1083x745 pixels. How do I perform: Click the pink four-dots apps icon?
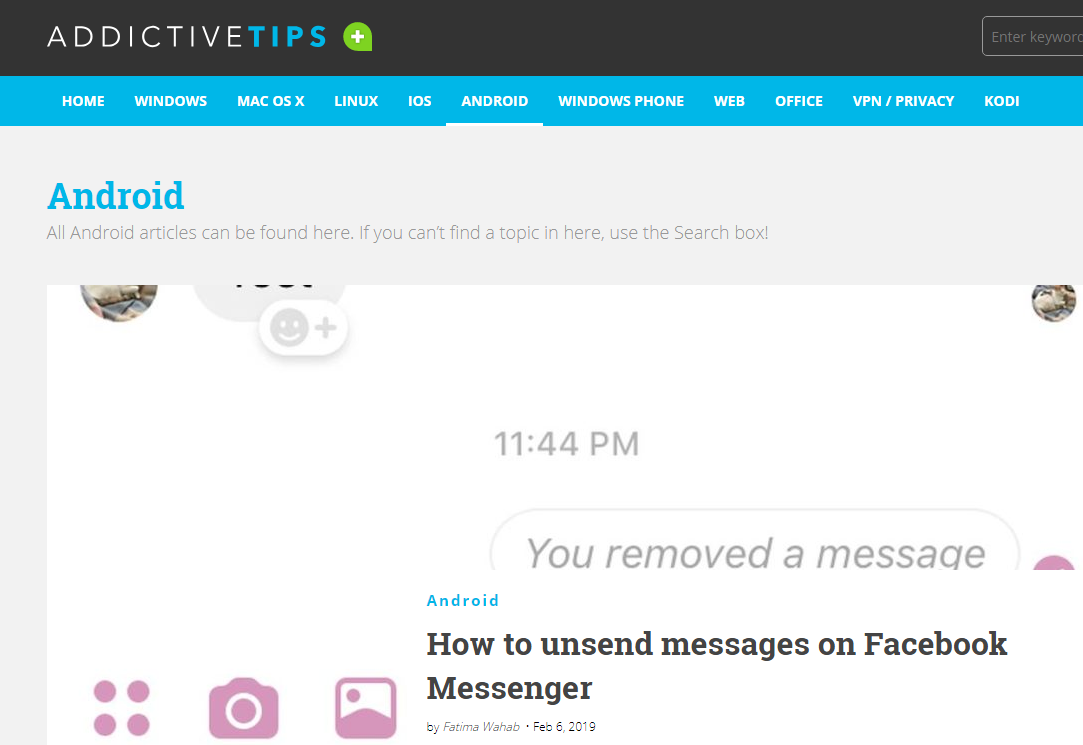click(122, 708)
